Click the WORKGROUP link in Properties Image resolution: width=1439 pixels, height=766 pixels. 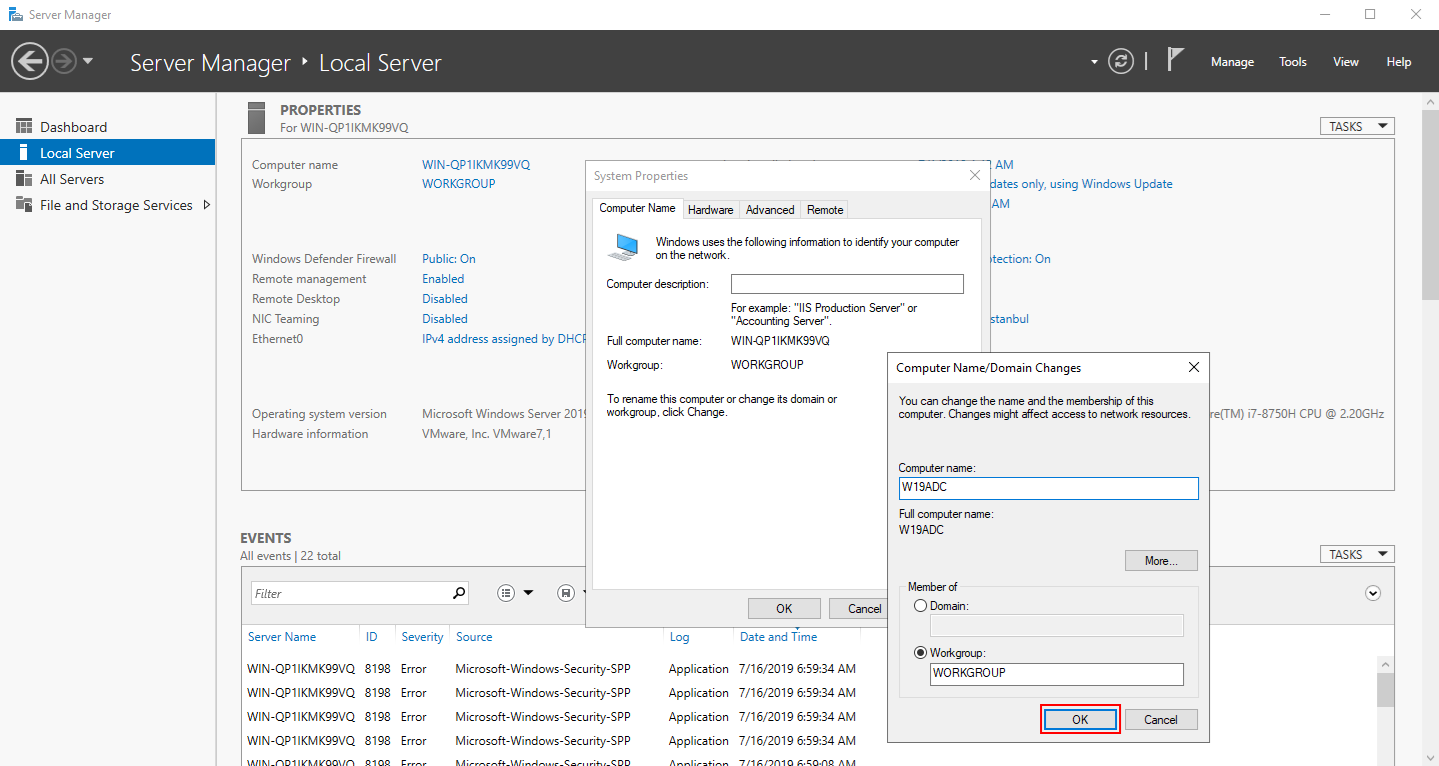click(459, 184)
